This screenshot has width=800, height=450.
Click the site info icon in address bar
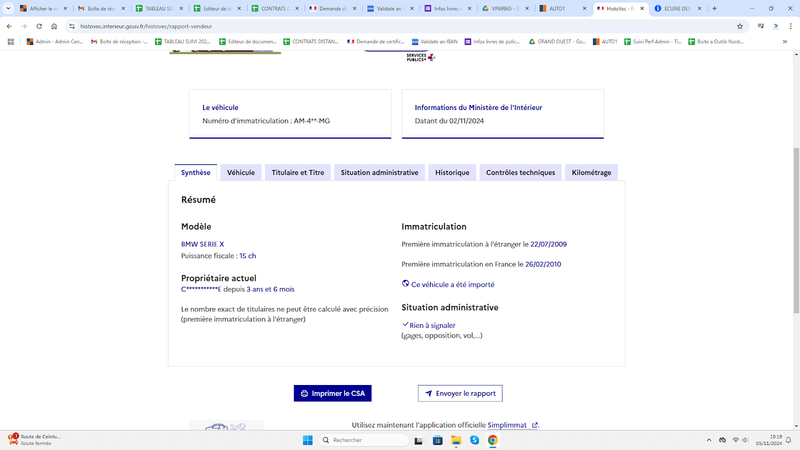coord(72,26)
